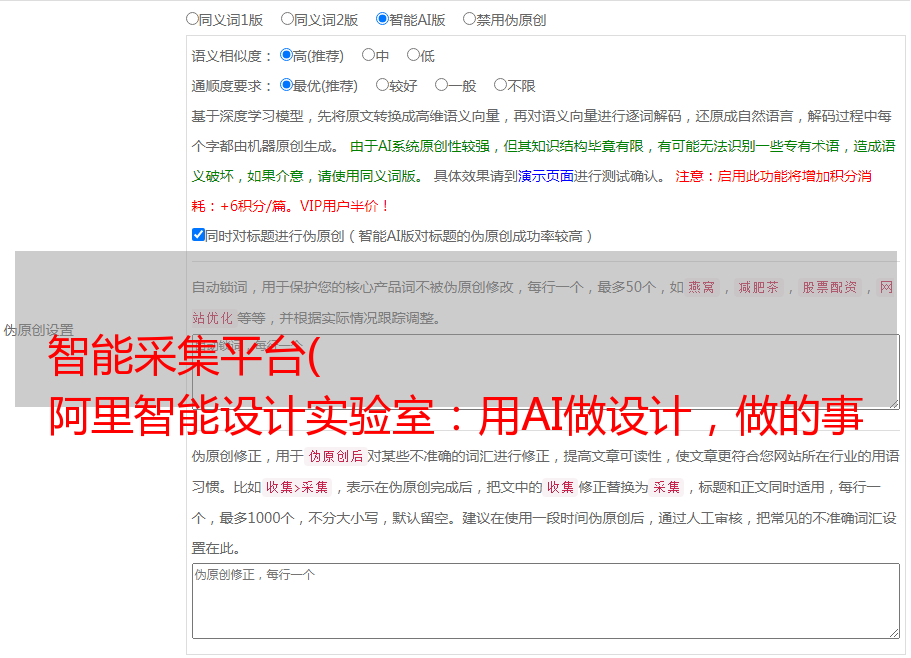Set 通顺度要求 to 最优(推荐)
Image resolution: width=911 pixels, height=658 pixels.
(287, 86)
